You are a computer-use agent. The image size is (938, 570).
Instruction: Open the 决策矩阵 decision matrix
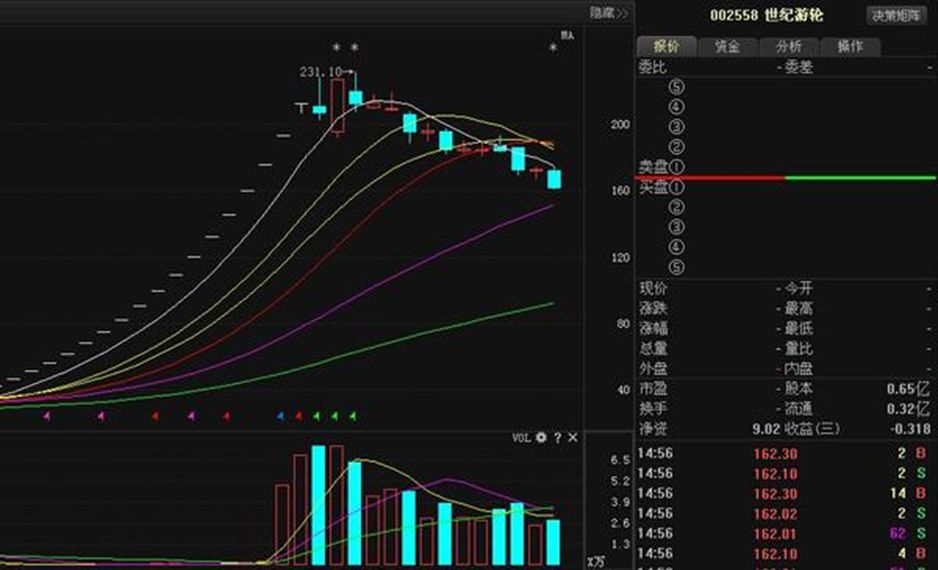pyautogui.click(x=896, y=16)
